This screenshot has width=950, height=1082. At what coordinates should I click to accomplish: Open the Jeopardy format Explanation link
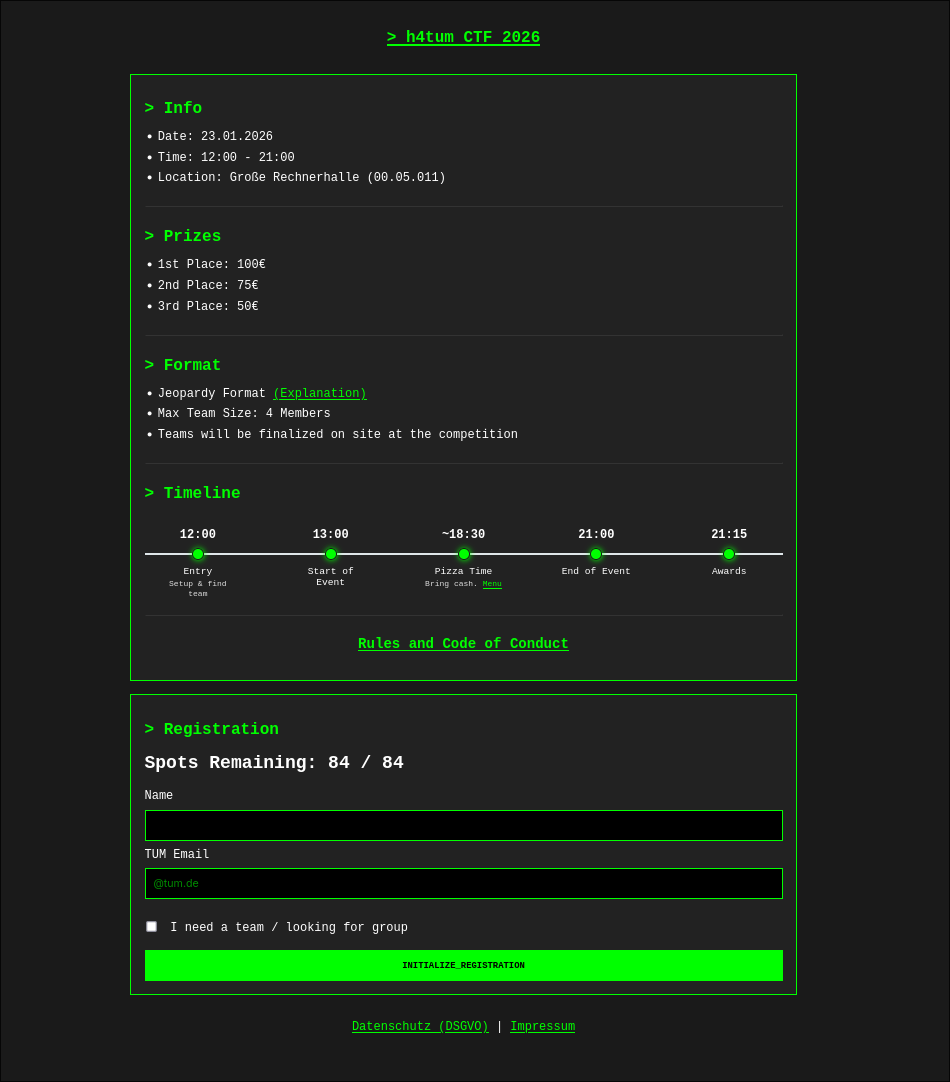click(x=319, y=393)
